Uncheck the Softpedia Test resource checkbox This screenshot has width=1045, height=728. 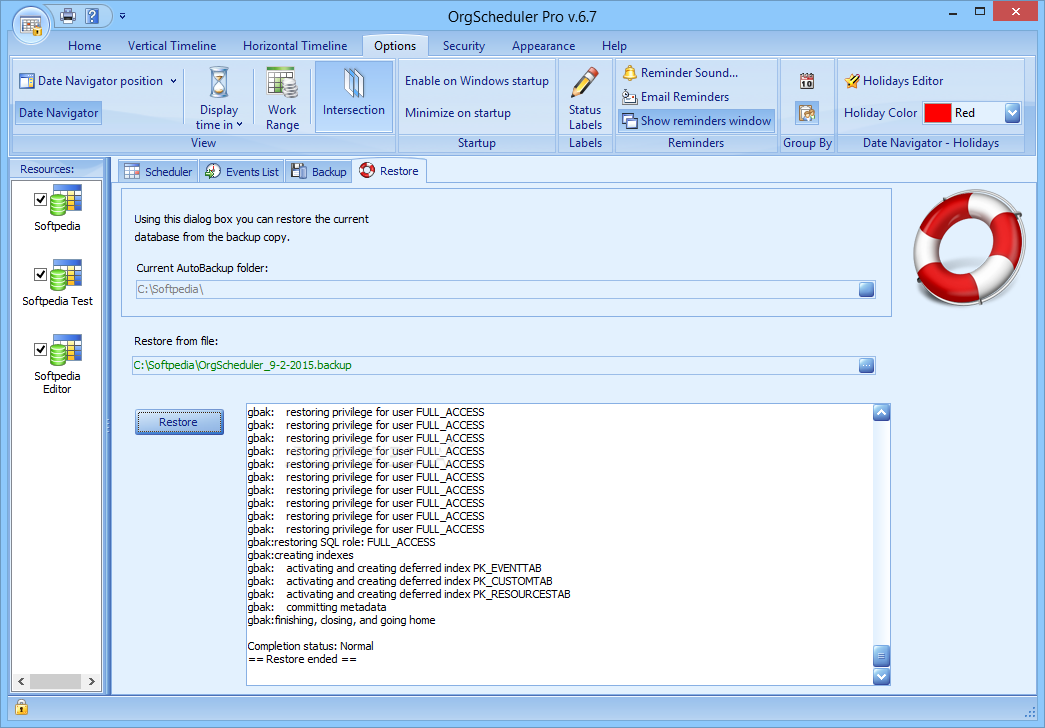[x=40, y=274]
